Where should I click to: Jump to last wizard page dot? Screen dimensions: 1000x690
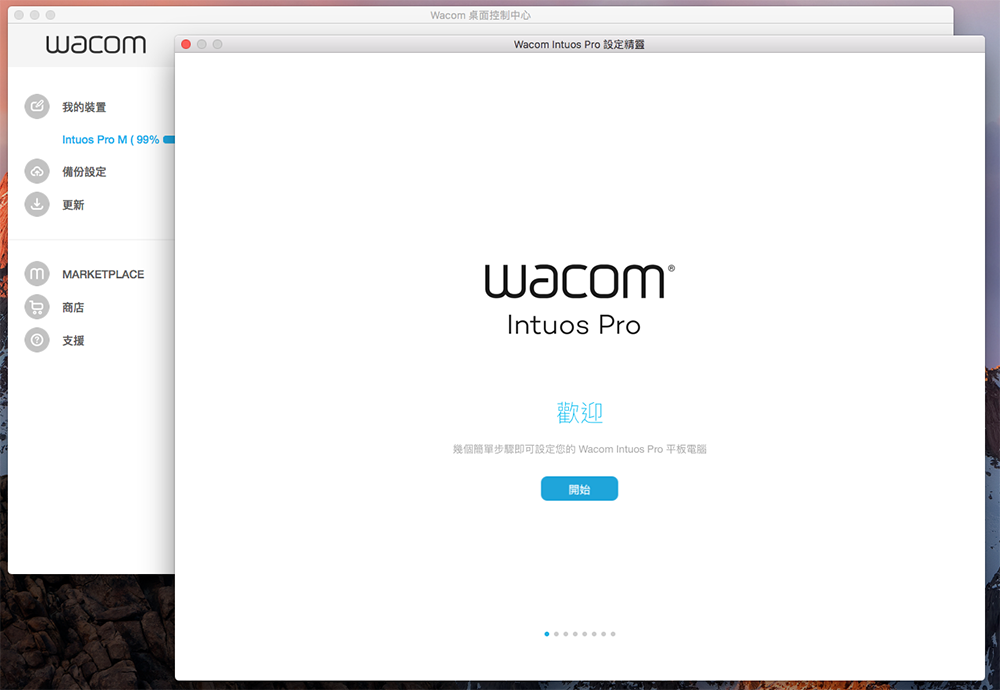coord(613,634)
